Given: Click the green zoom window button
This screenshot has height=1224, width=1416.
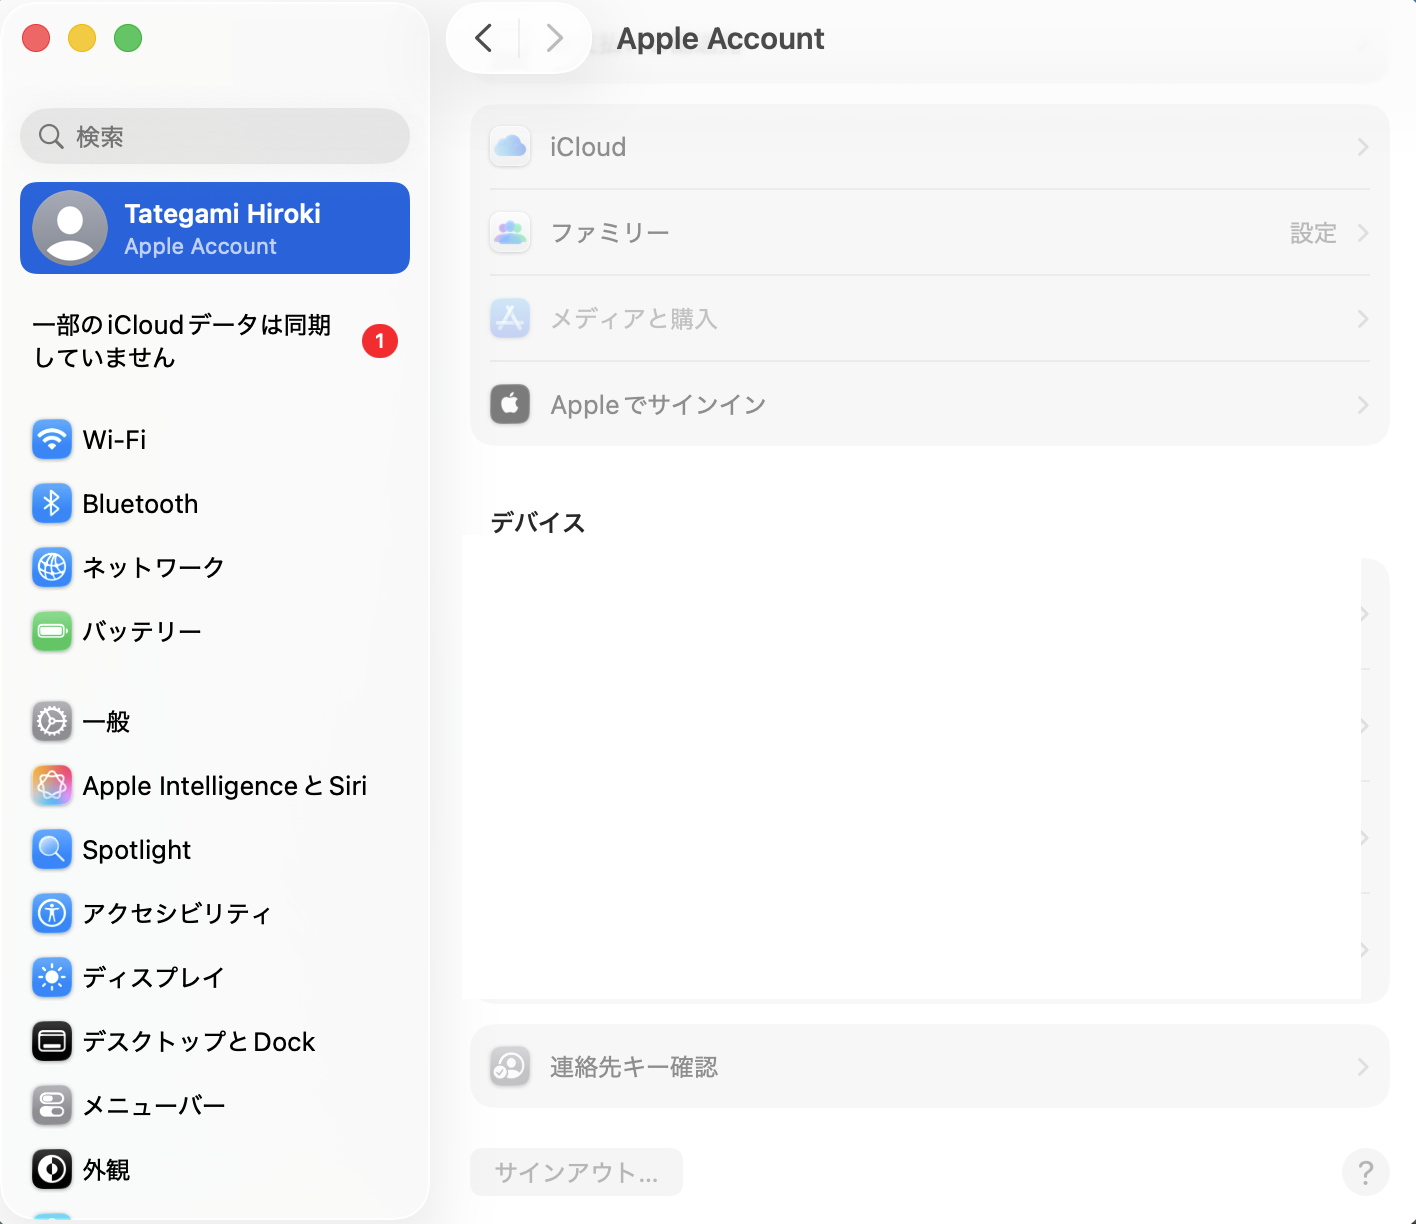Looking at the screenshot, I should click(128, 38).
